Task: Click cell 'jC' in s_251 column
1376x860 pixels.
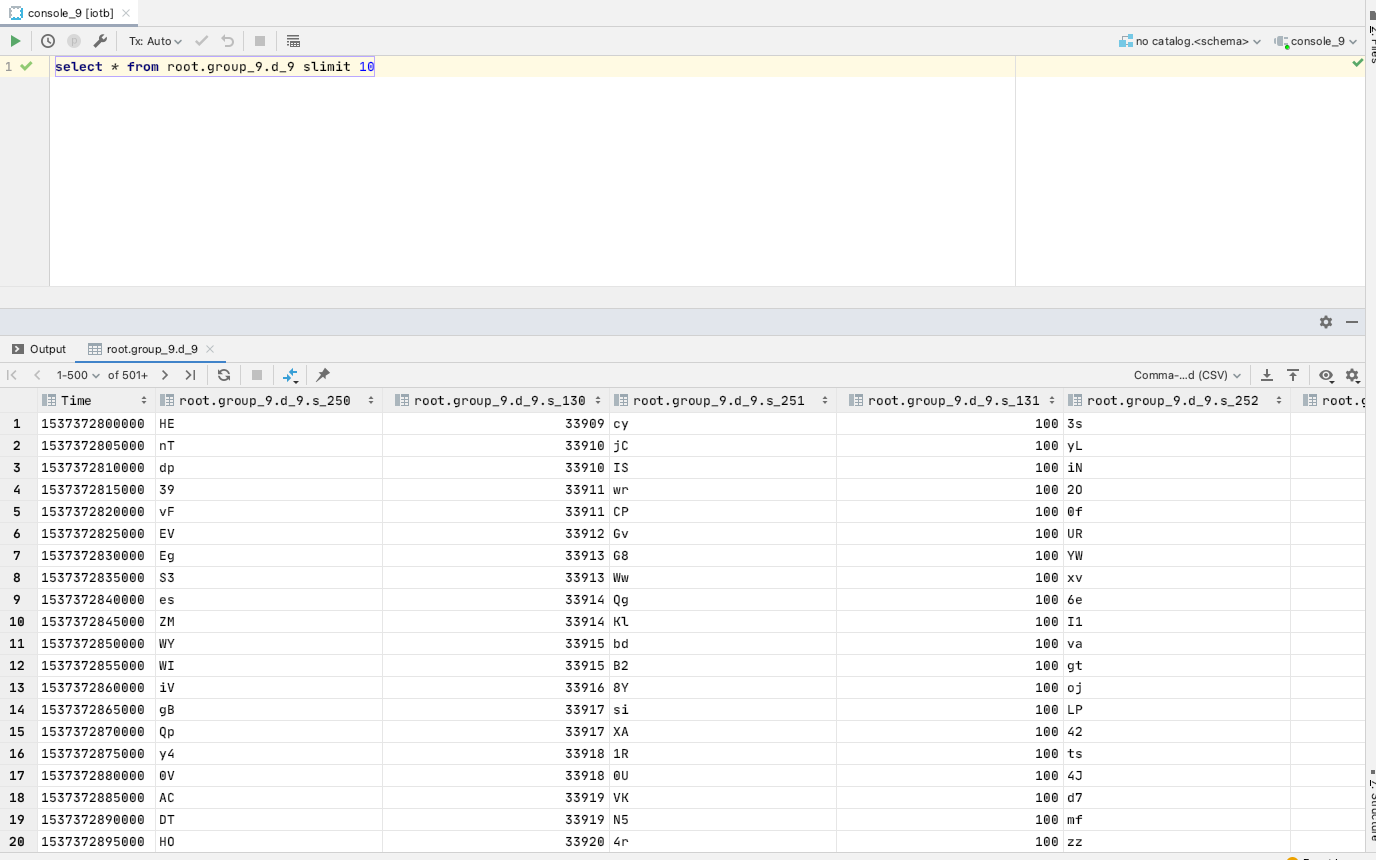Action: [x=723, y=446]
